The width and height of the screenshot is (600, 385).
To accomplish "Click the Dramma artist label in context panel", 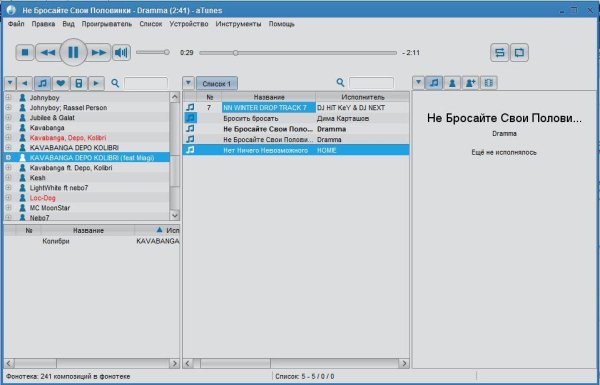I will (504, 134).
